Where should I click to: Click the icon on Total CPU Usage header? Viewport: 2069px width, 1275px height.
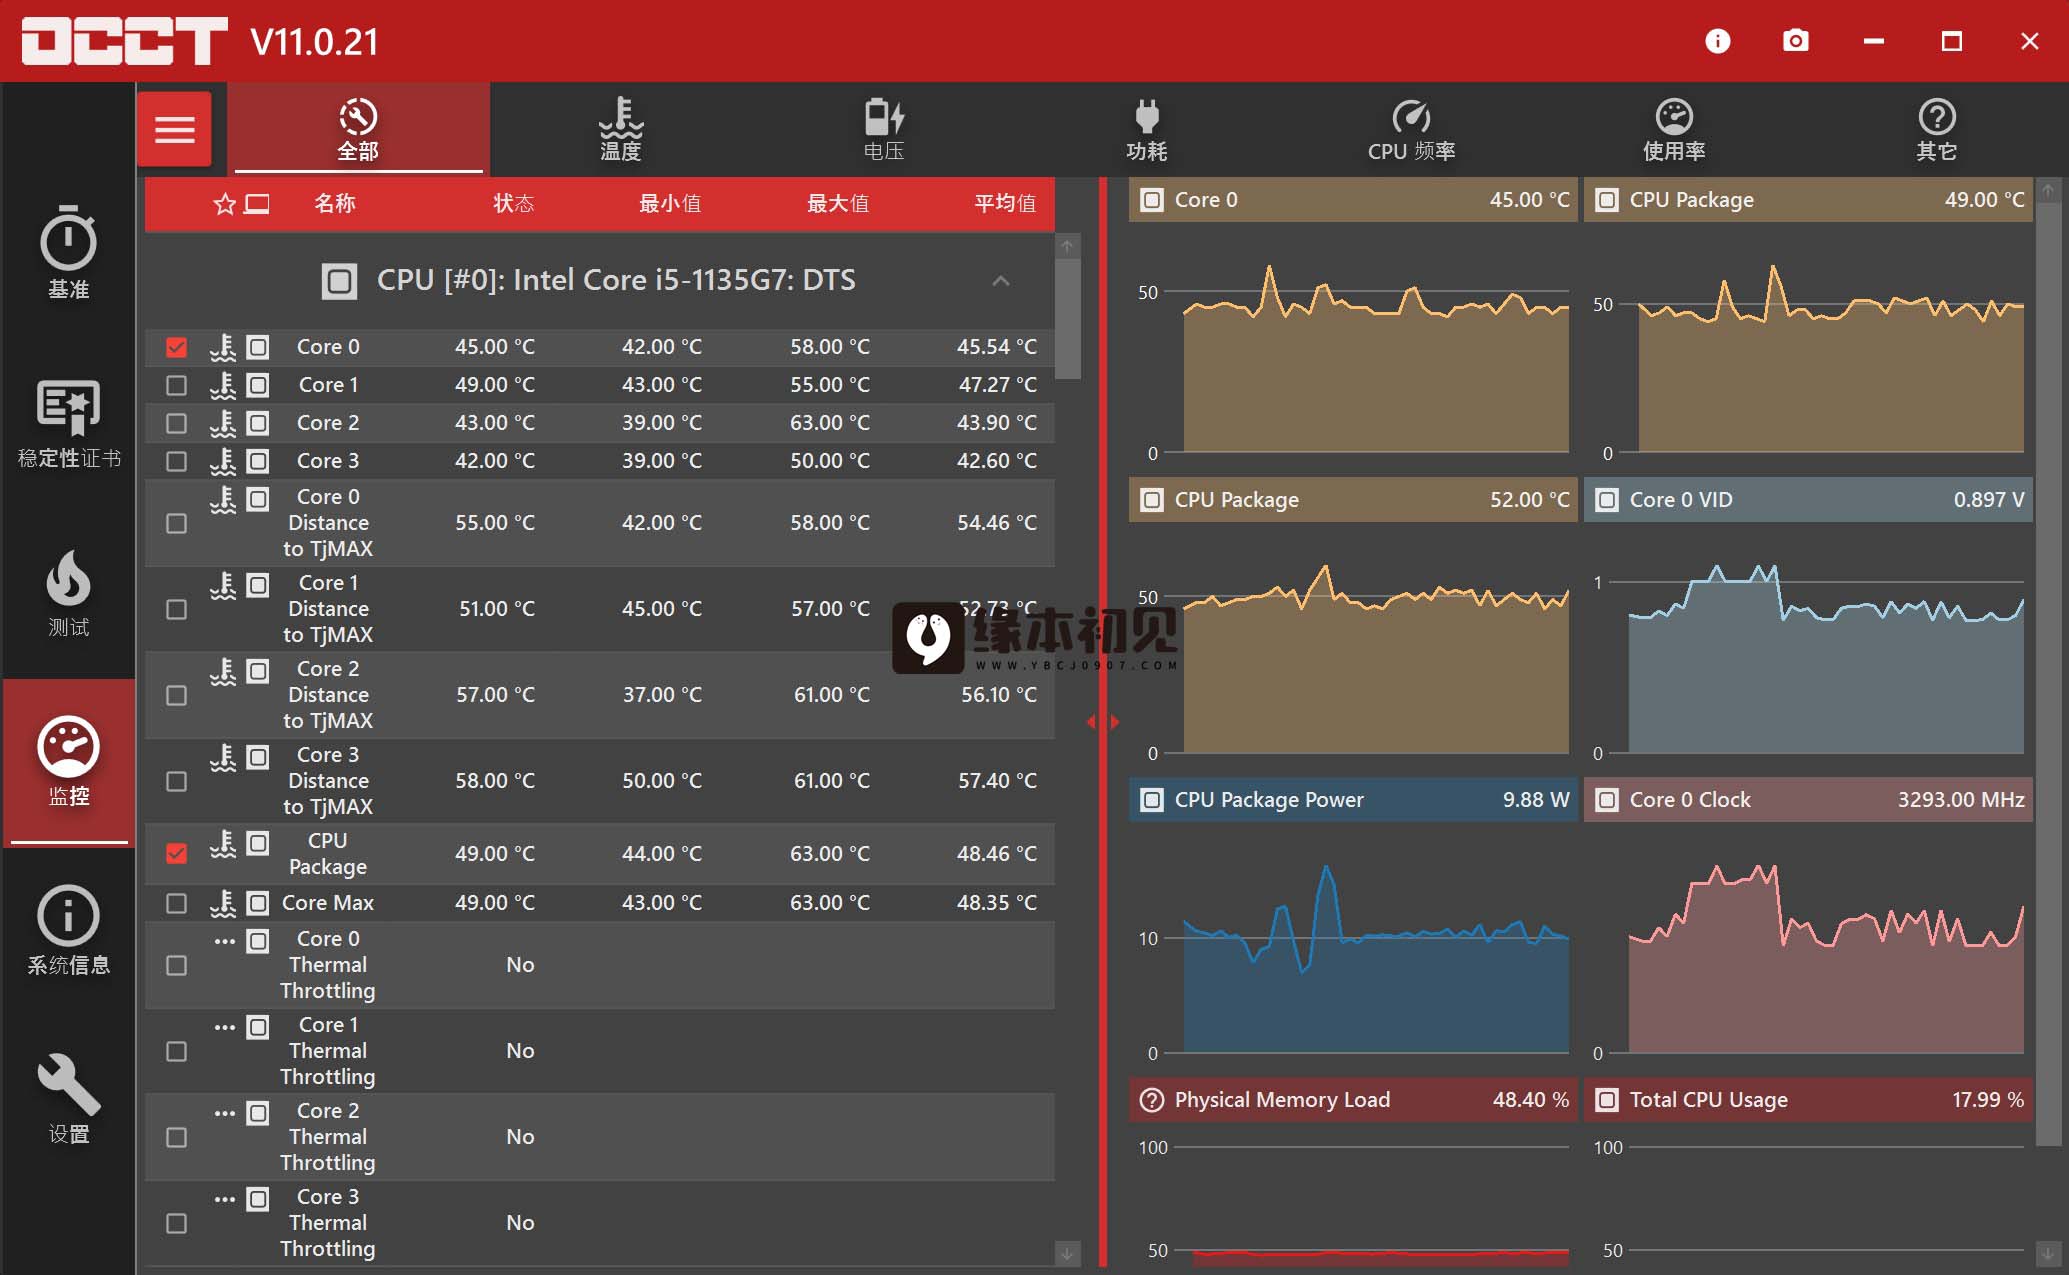tap(1607, 1100)
